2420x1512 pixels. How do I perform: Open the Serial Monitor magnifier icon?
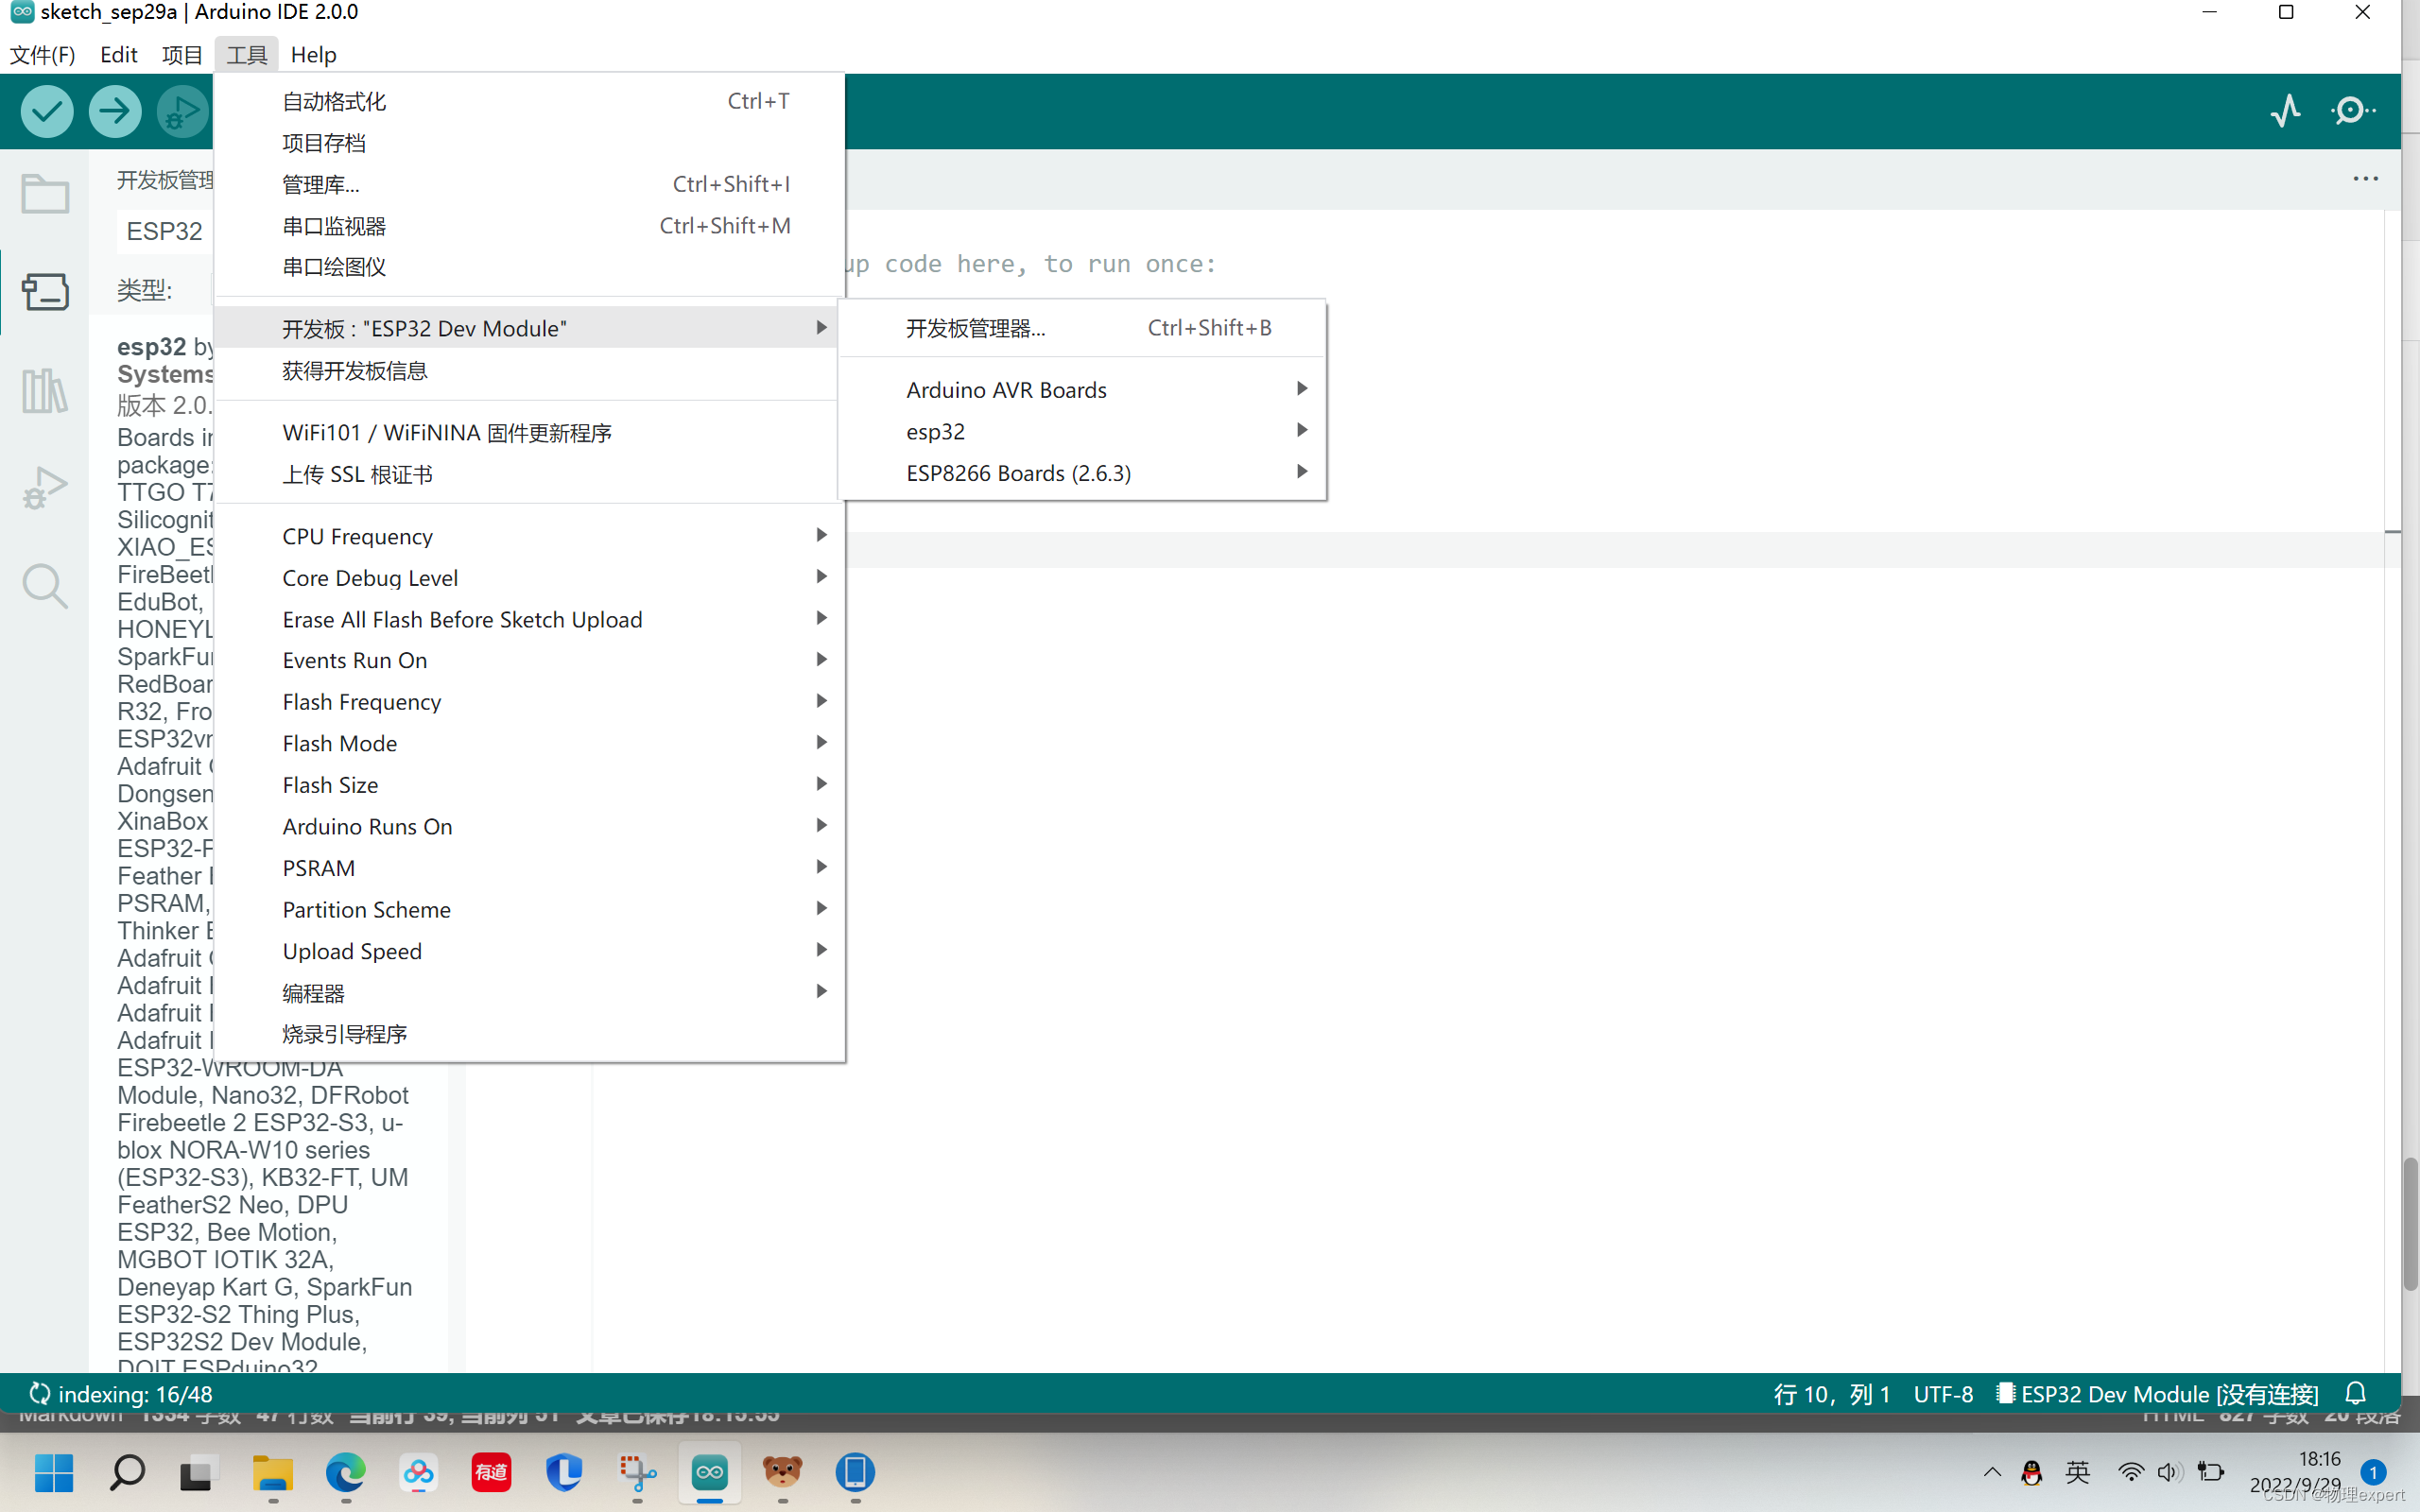tap(2353, 110)
